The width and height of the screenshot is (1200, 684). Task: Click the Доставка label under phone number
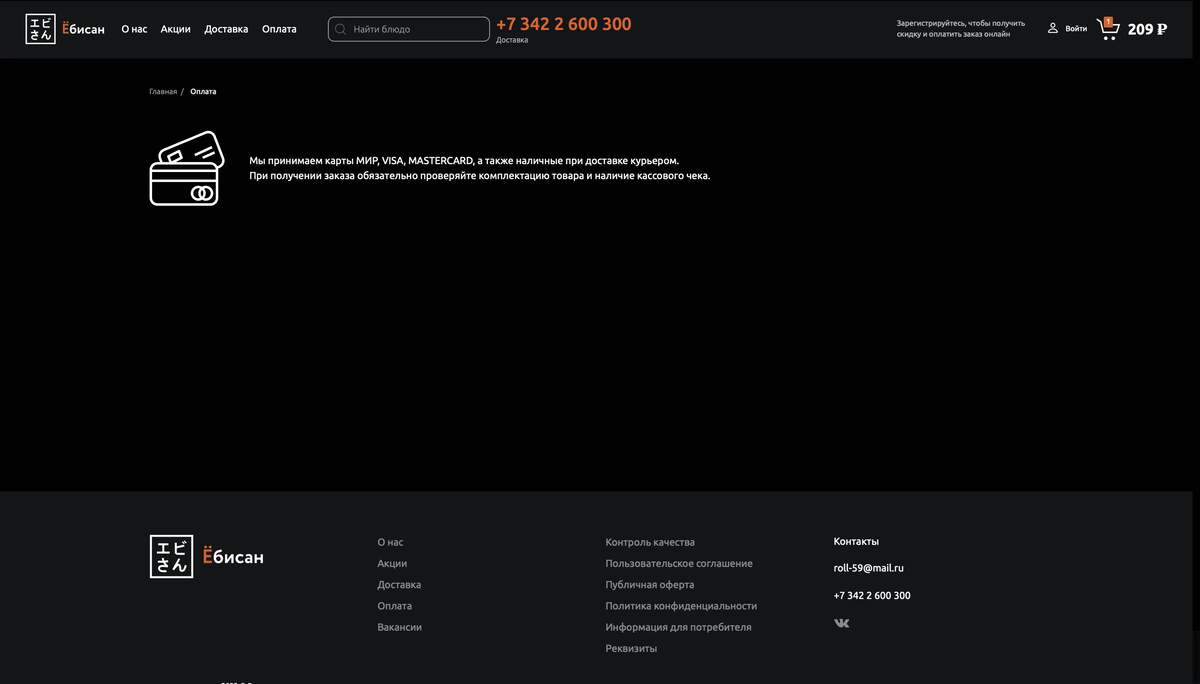coord(512,40)
